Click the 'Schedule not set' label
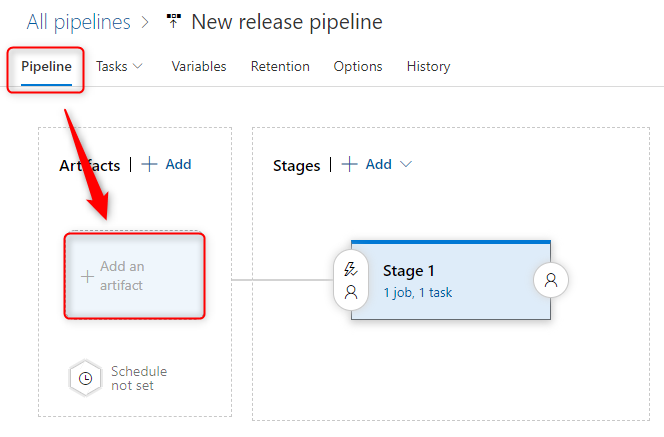This screenshot has width=664, height=437. coord(139,378)
